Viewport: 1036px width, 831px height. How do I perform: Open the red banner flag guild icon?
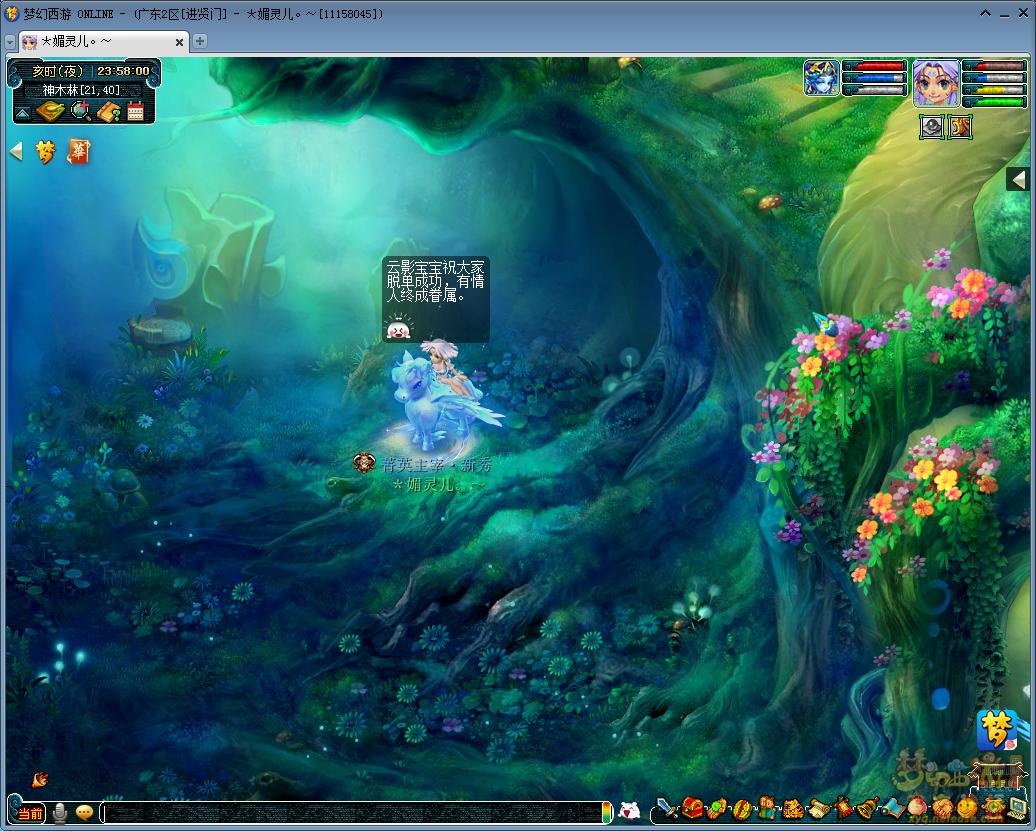click(843, 808)
